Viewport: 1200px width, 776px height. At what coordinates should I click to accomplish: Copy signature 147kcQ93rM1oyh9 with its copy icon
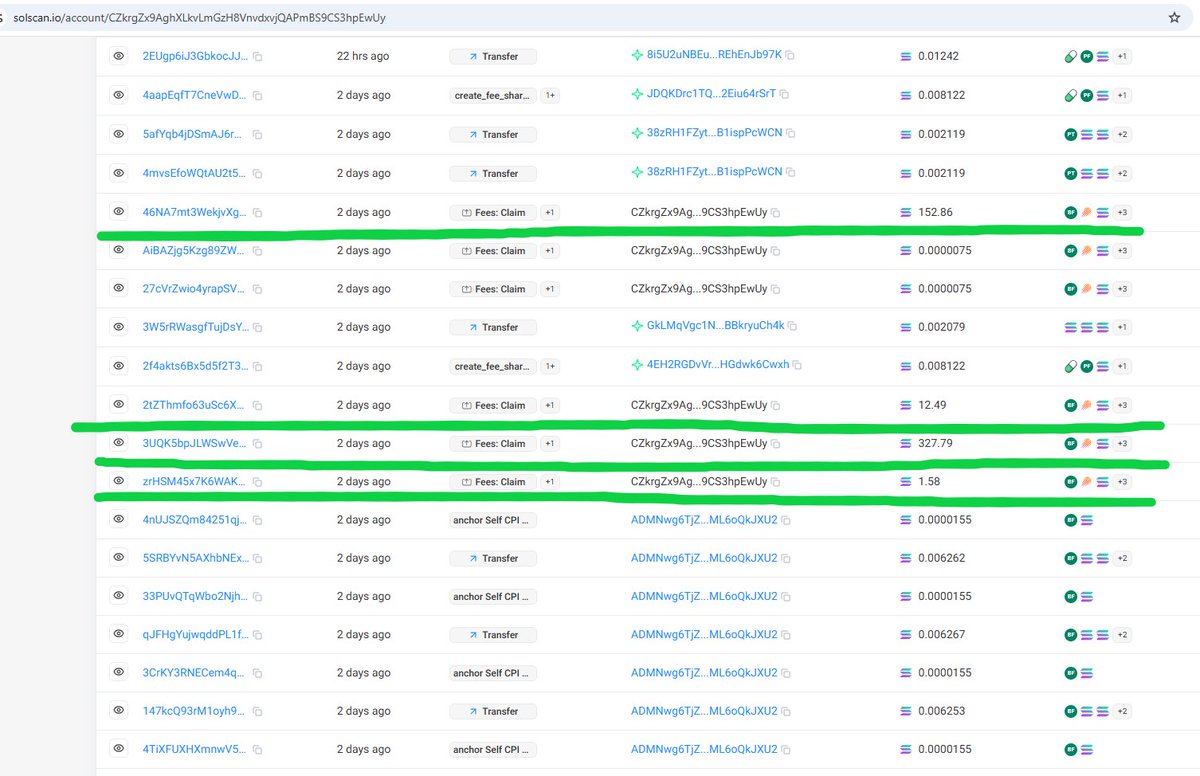(258, 712)
